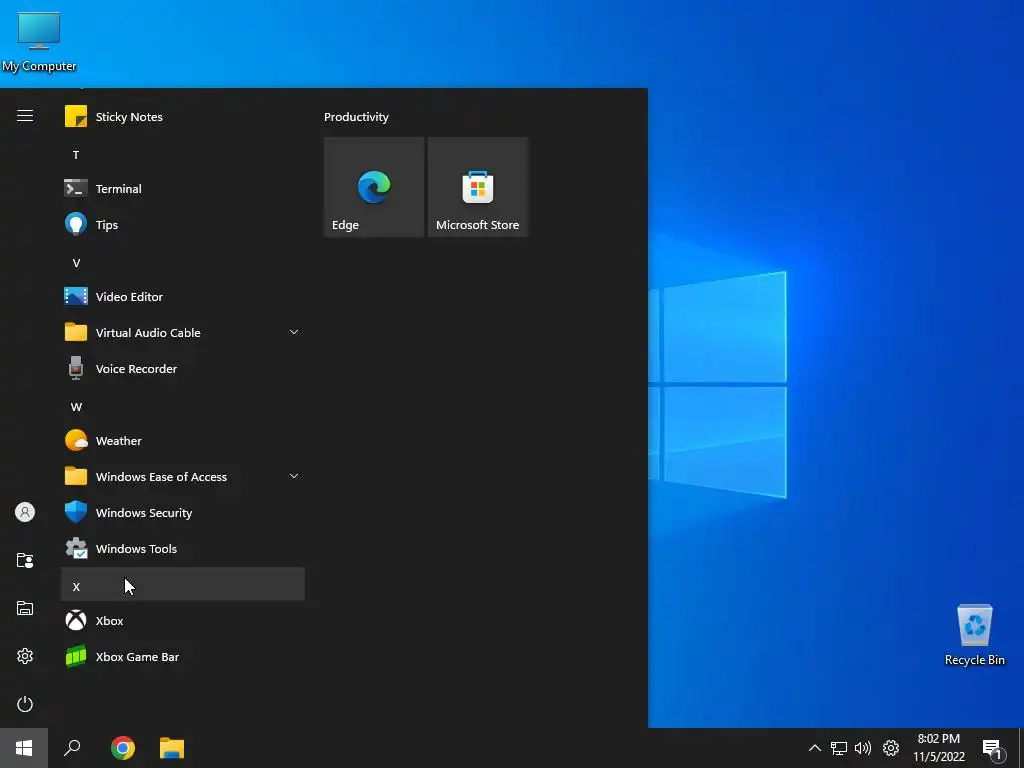Launch Terminal from the app list

(x=183, y=189)
